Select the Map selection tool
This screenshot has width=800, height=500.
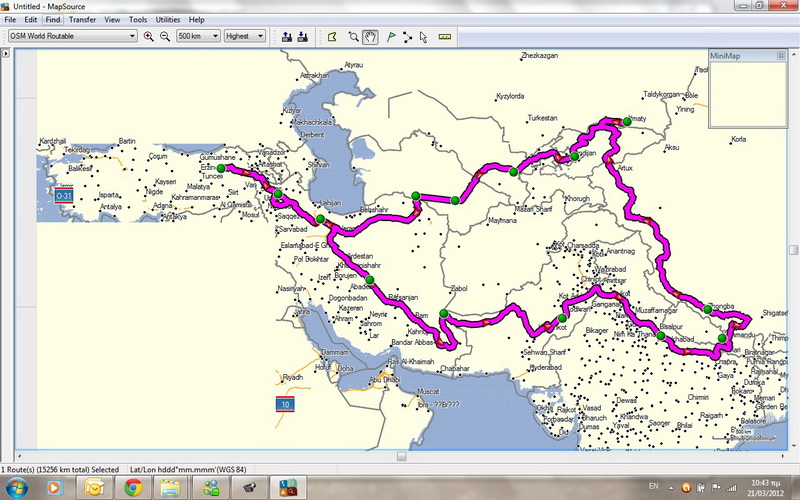pos(332,36)
